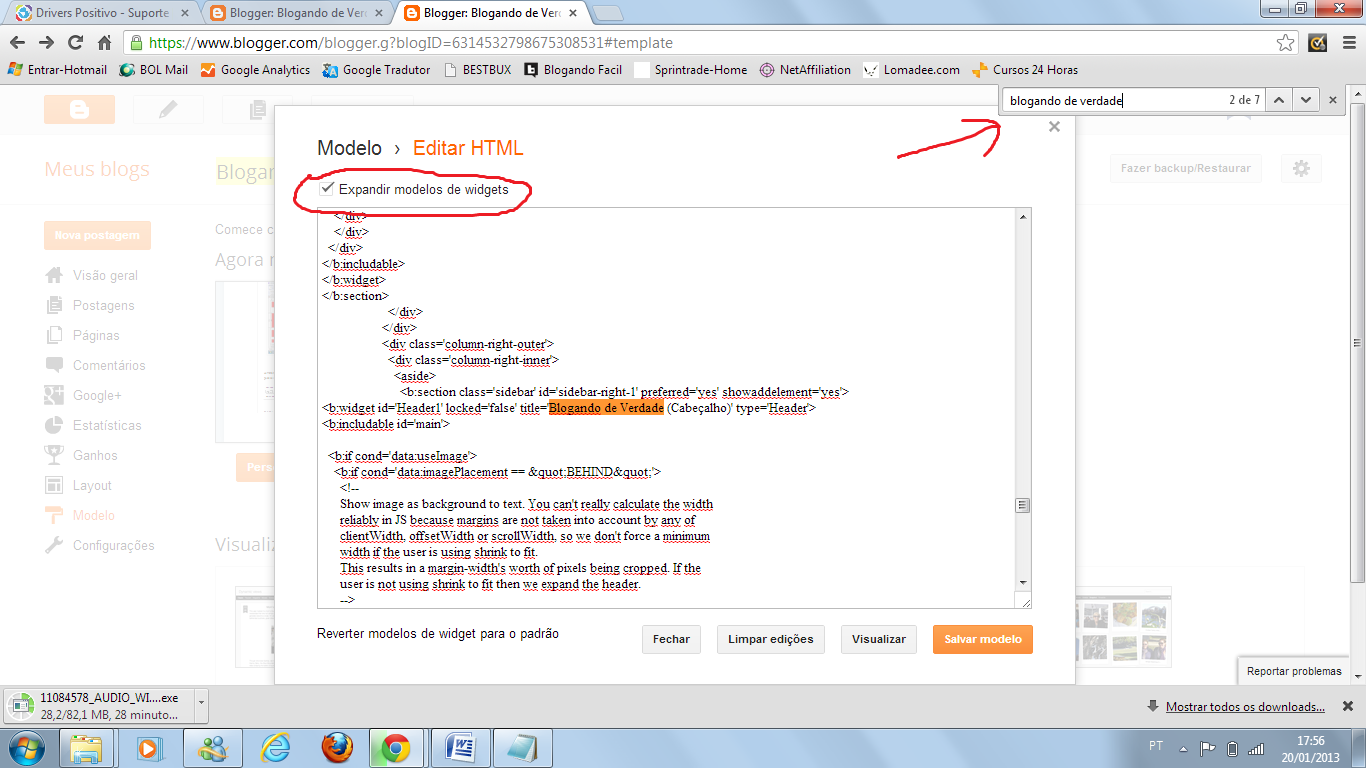This screenshot has width=1366, height=768.
Task: Click Mostrar todos os downloads link
Action: [1245, 706]
